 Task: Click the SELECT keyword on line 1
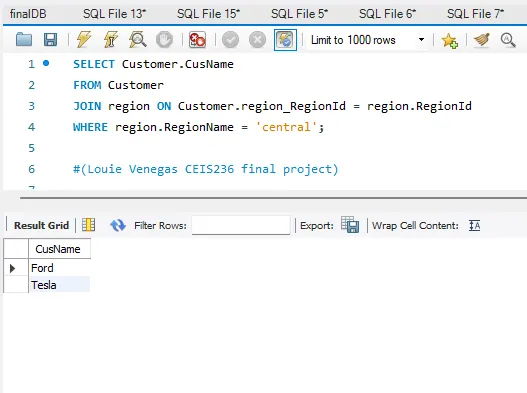pos(94,64)
